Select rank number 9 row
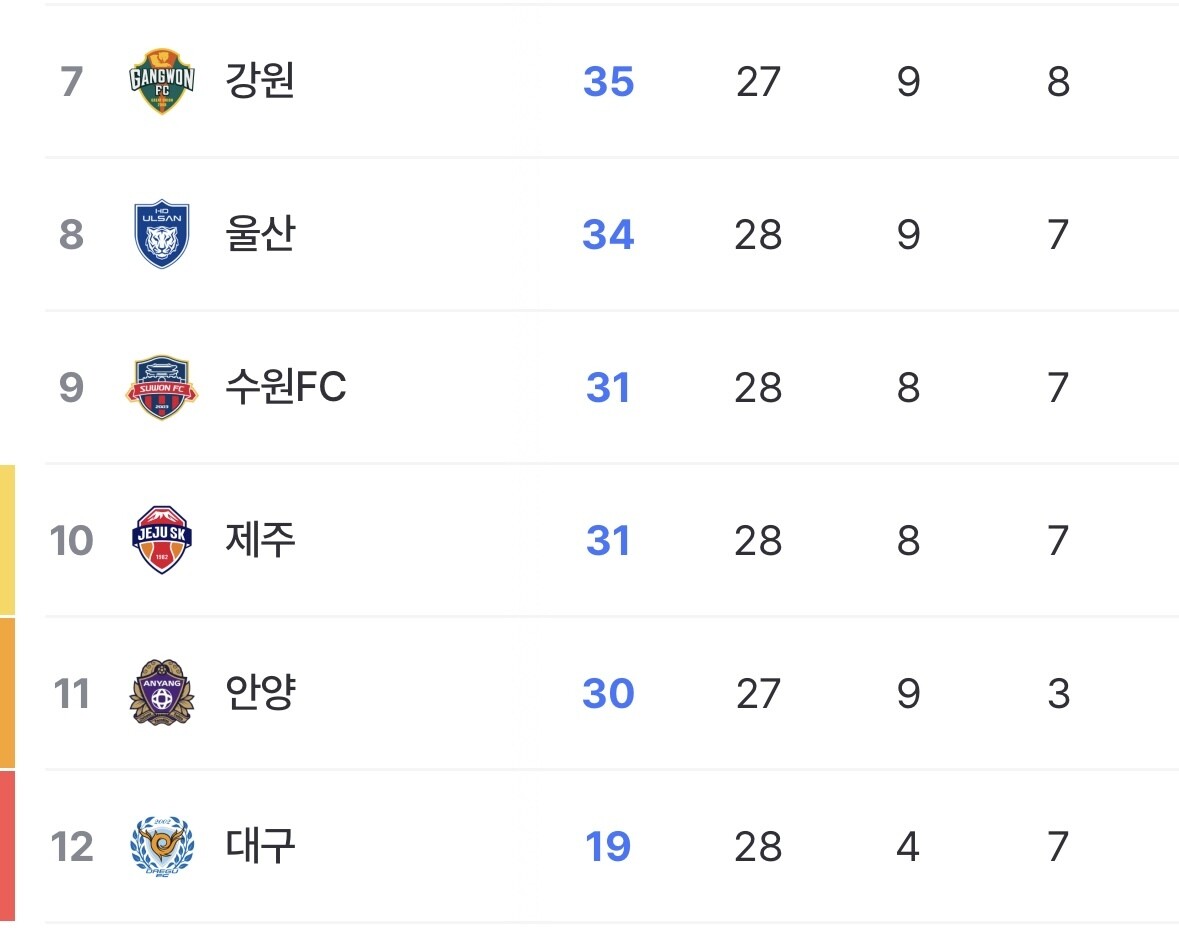 point(612,387)
